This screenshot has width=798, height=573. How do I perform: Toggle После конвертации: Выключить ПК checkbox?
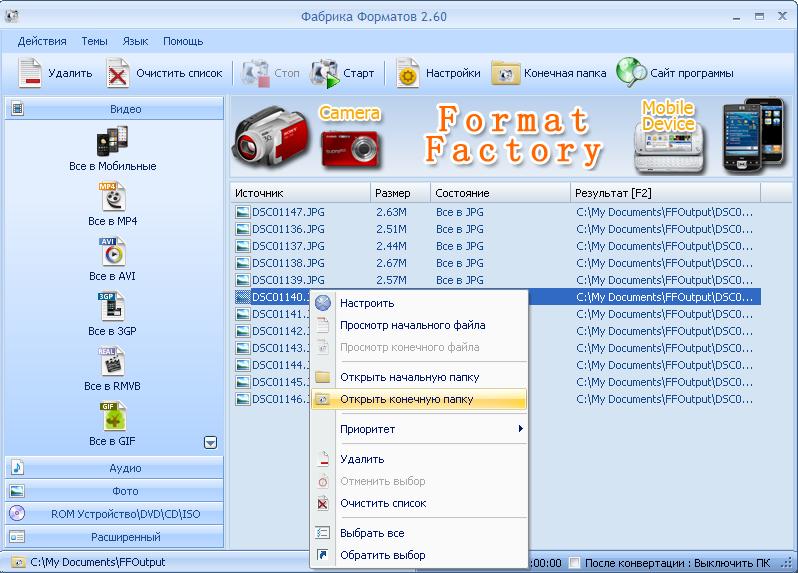575,563
